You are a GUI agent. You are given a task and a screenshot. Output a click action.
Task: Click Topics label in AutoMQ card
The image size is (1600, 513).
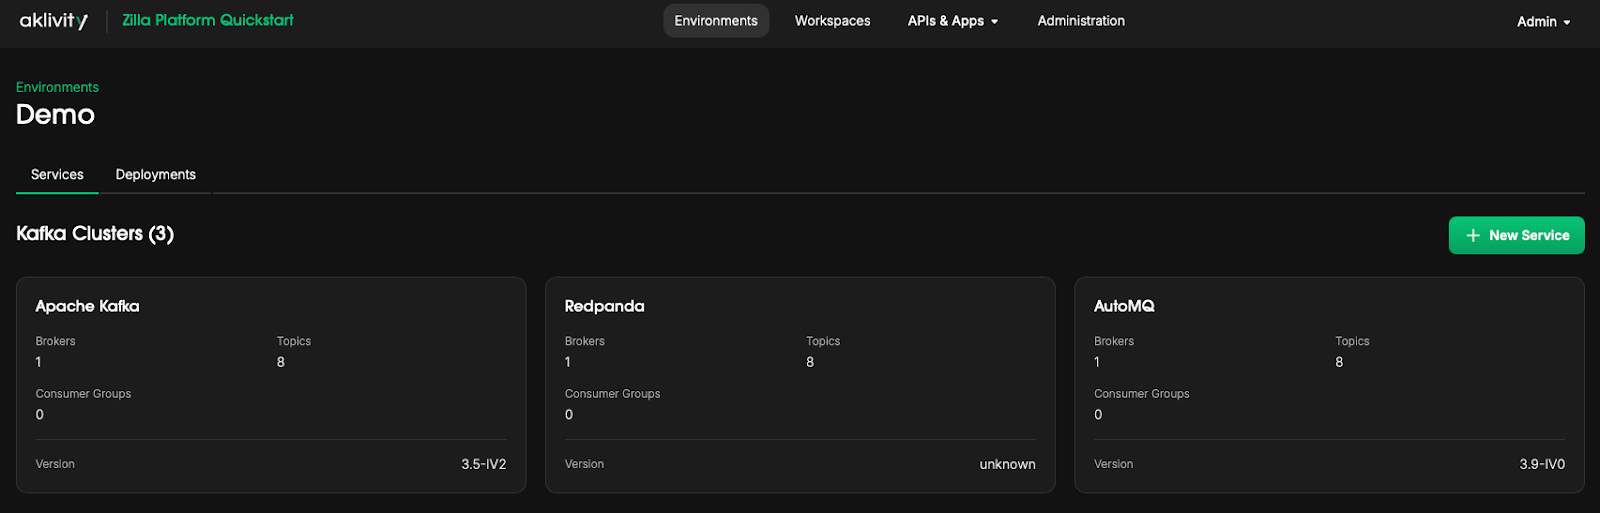coord(1352,341)
